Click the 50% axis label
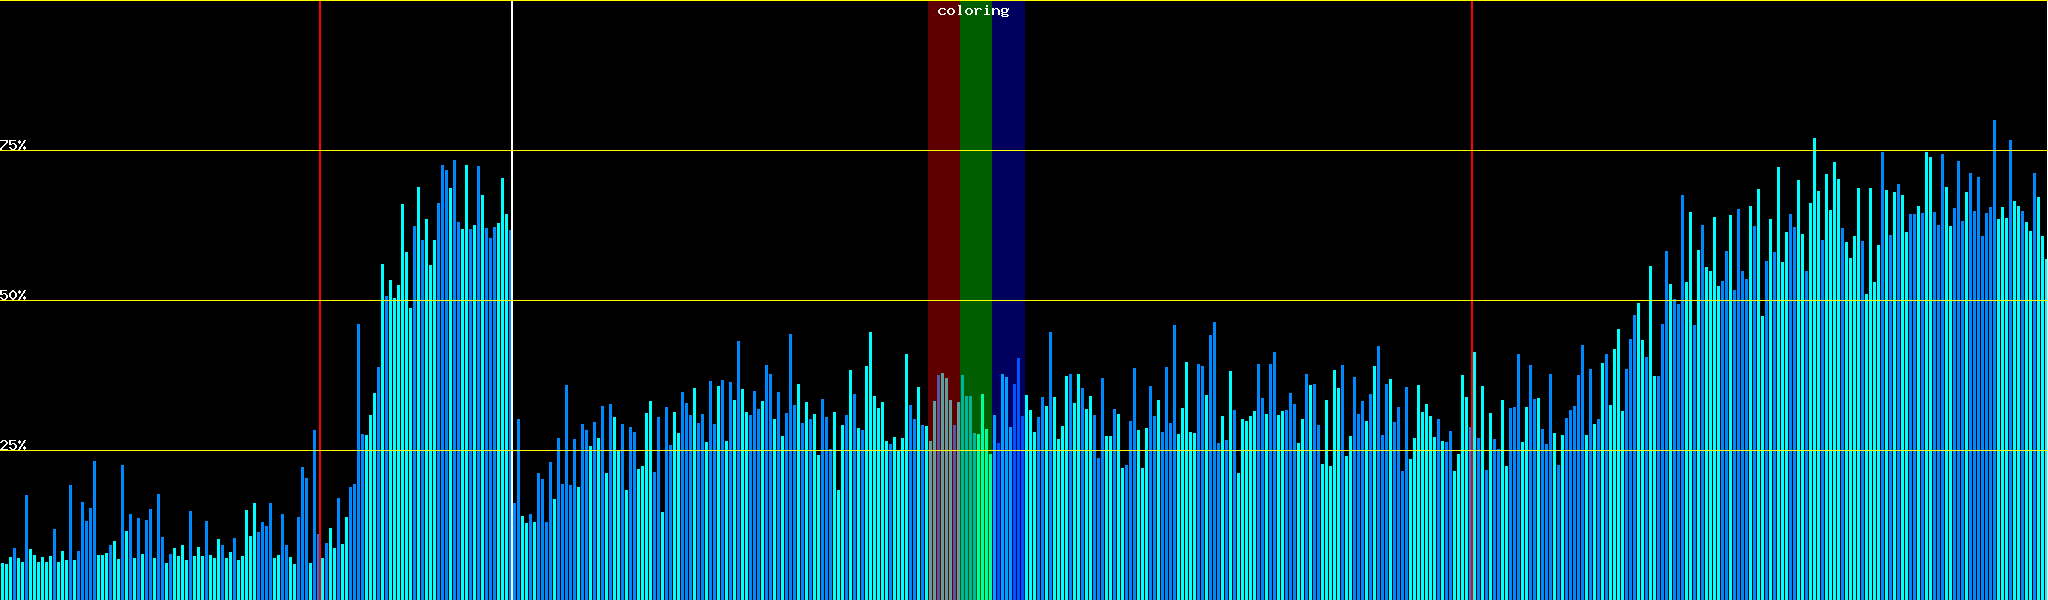Viewport: 2048px width, 600px height. pyautogui.click(x=13, y=295)
